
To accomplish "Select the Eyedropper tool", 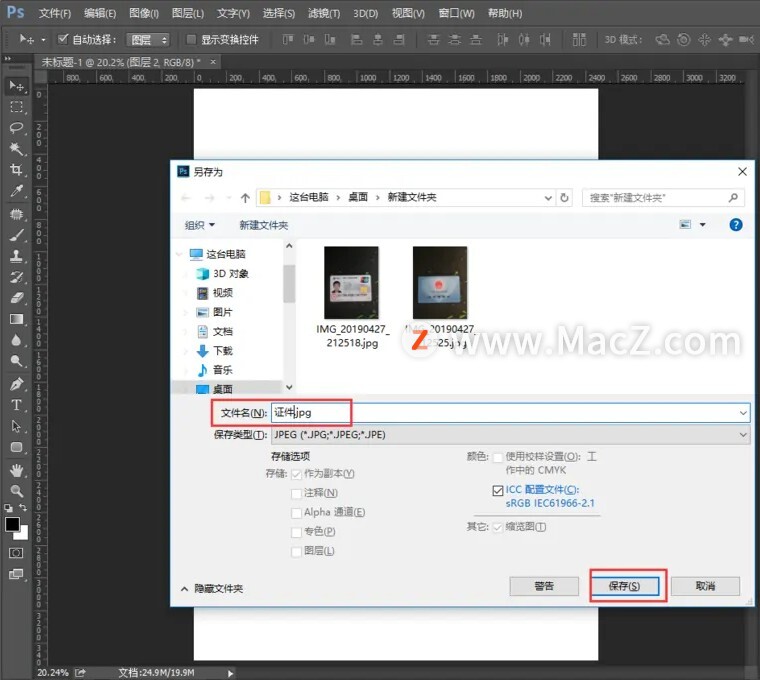I will (x=16, y=191).
